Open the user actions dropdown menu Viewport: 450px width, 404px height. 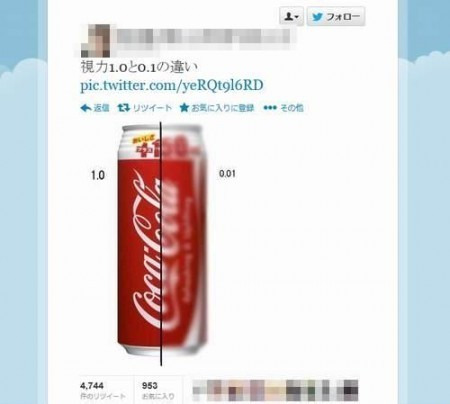pyautogui.click(x=291, y=16)
